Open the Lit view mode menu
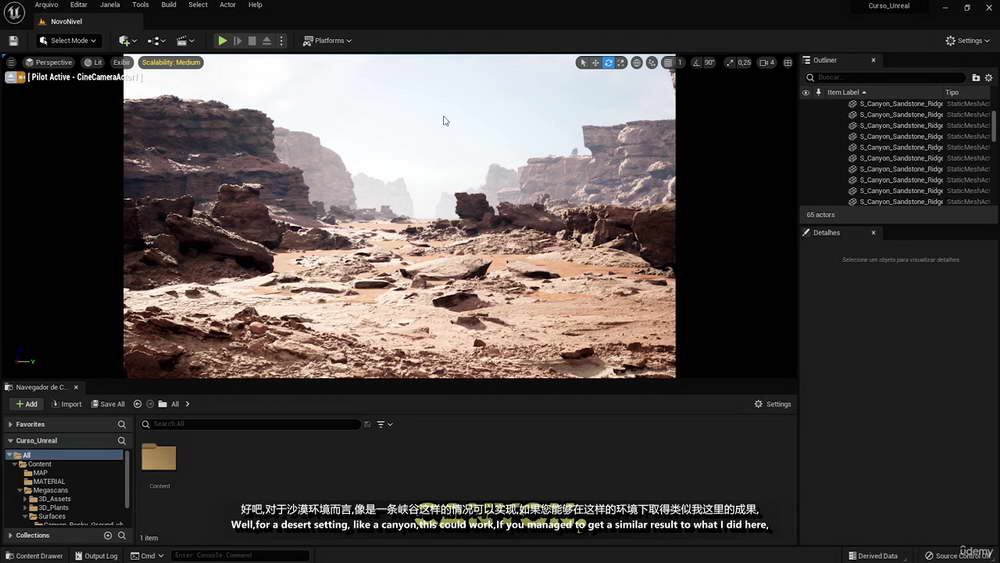The width and height of the screenshot is (1000, 563). click(x=93, y=62)
